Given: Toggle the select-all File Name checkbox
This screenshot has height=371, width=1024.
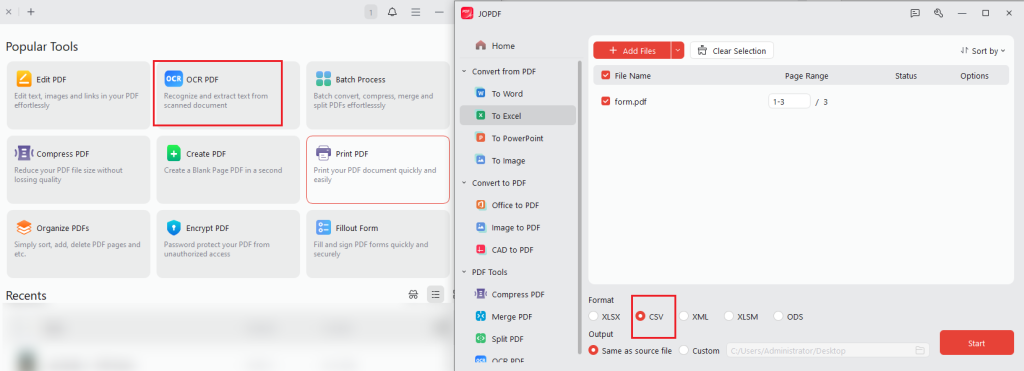Looking at the screenshot, I should point(605,76).
